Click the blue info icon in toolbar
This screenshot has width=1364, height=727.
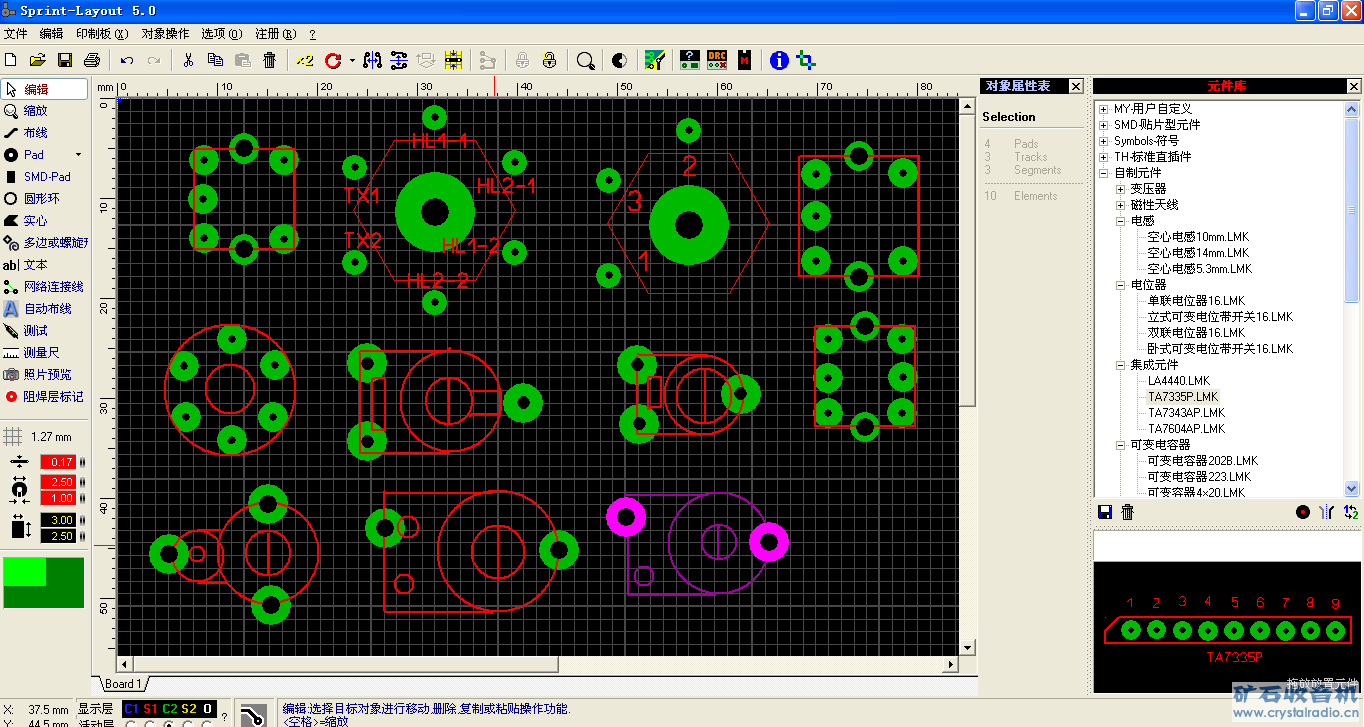[x=780, y=60]
